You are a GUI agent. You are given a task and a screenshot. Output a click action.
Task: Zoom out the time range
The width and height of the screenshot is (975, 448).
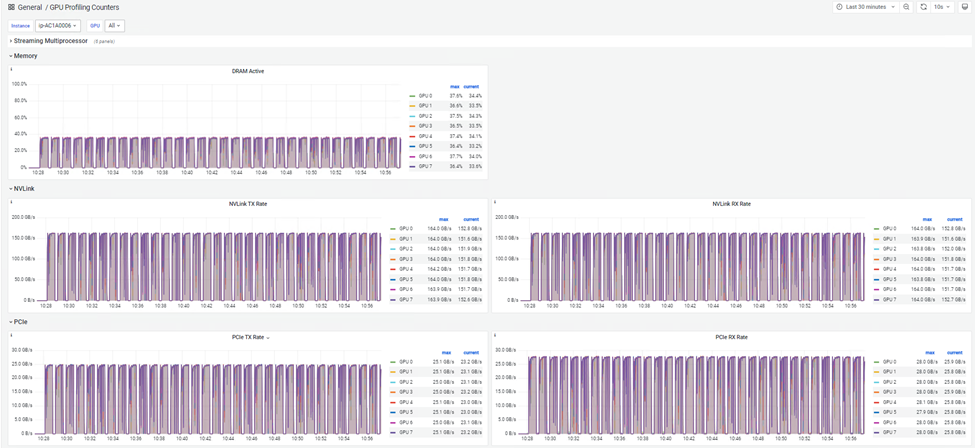click(907, 7)
